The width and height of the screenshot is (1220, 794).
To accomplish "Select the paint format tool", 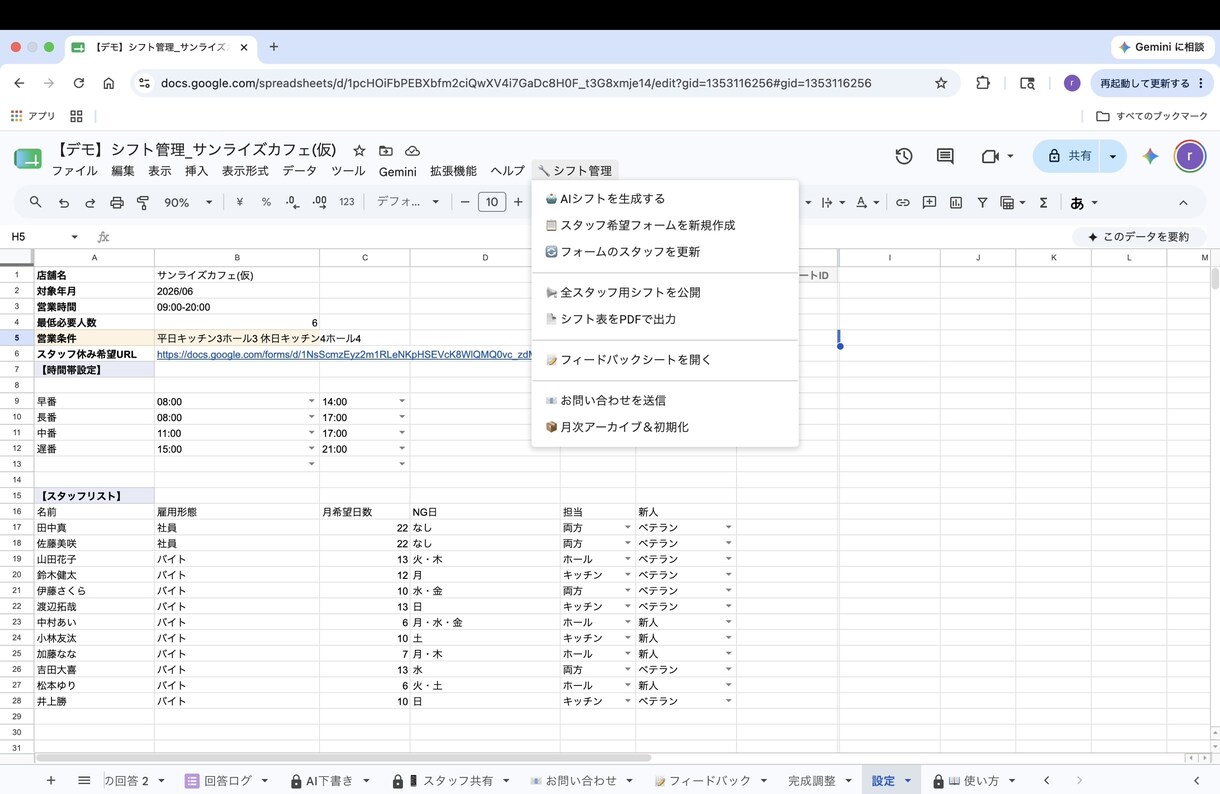I will [x=143, y=202].
